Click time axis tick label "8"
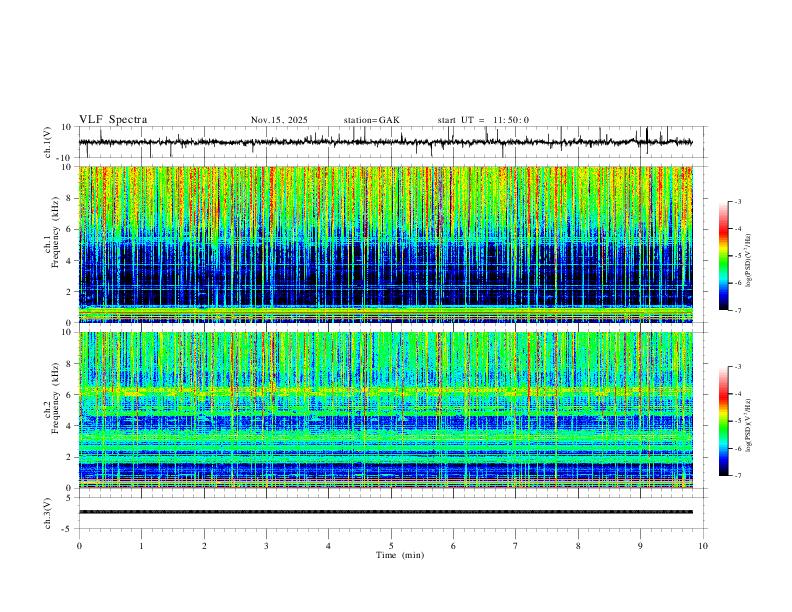 point(578,546)
